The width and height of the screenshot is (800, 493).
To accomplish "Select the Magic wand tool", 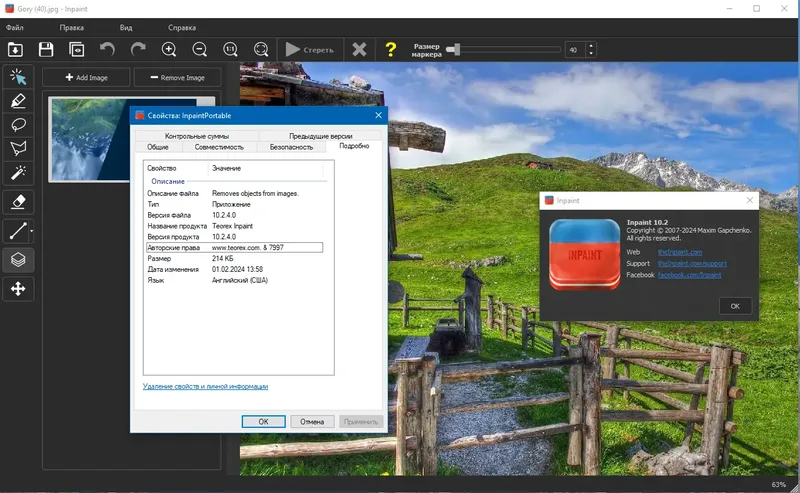I will (x=18, y=173).
